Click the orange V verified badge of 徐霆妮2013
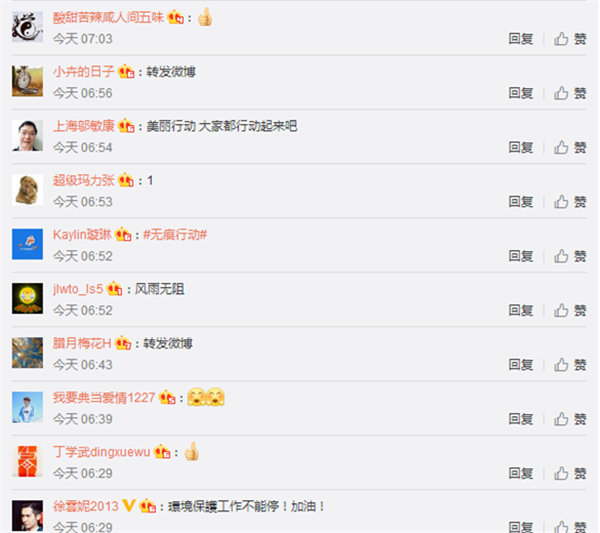 point(129,506)
